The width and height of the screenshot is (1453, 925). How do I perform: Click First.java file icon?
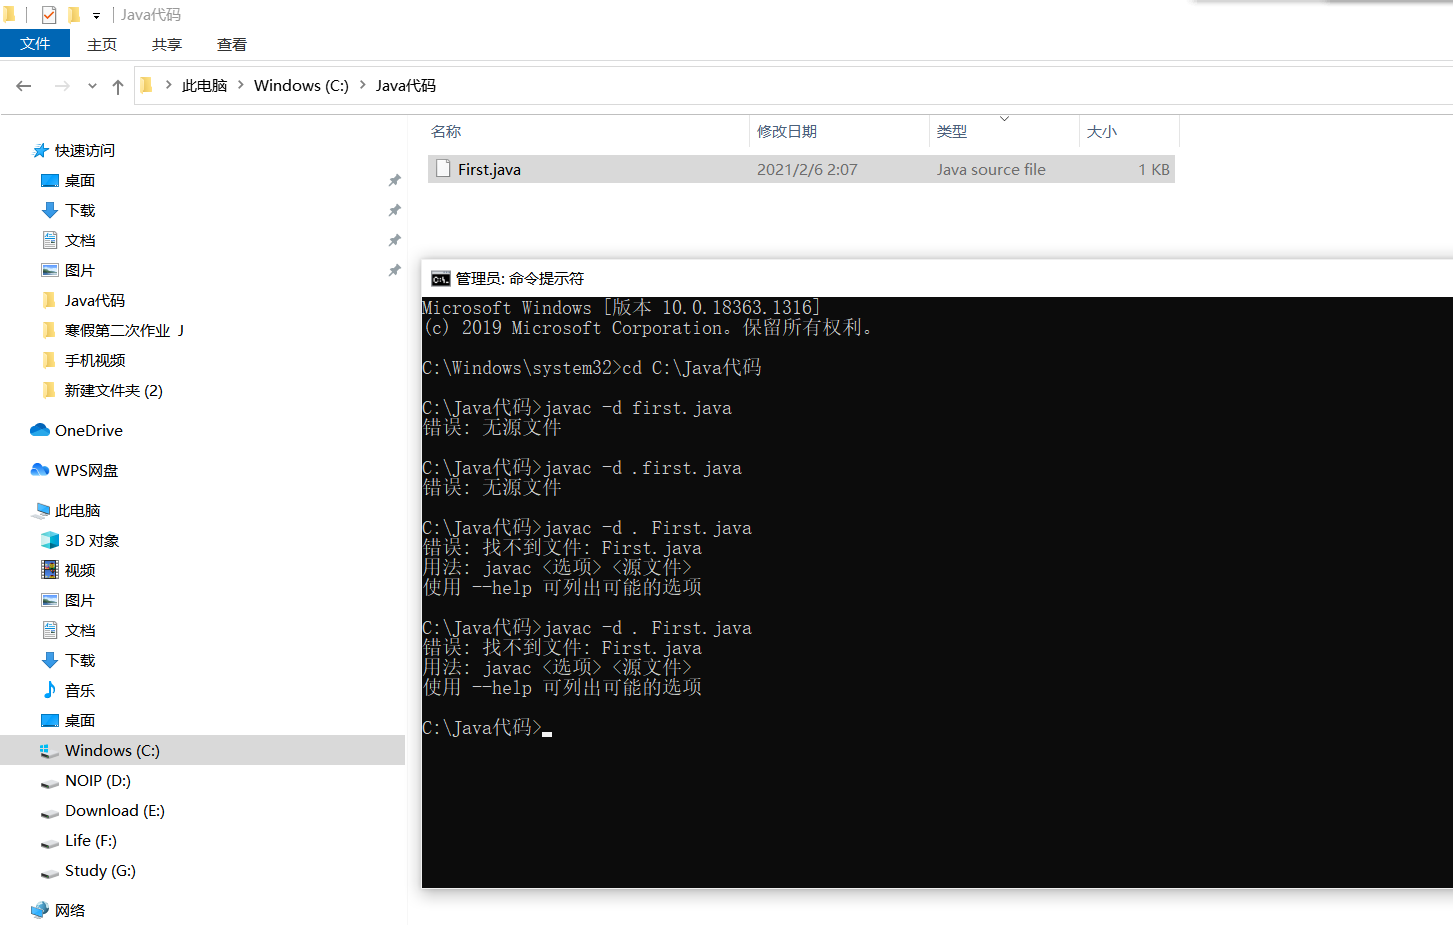point(443,169)
